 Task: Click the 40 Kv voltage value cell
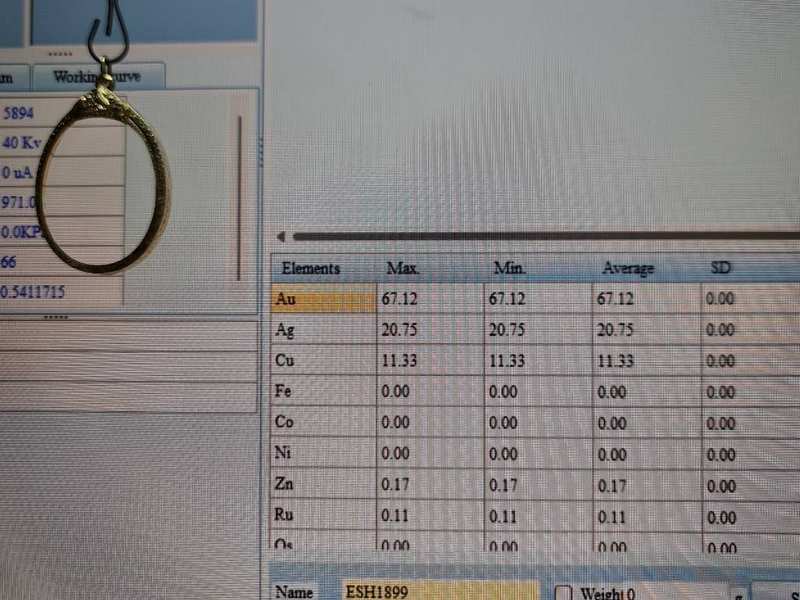pos(60,142)
